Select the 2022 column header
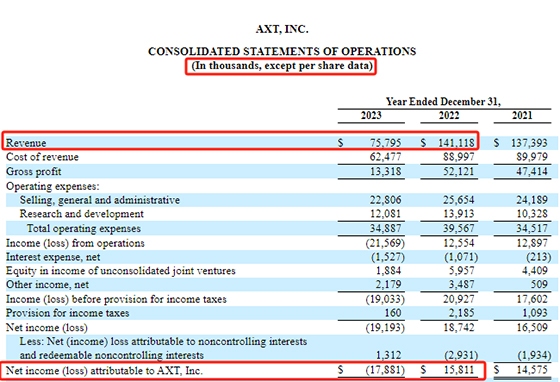This screenshot has width=560, height=382. pyautogui.click(x=449, y=115)
